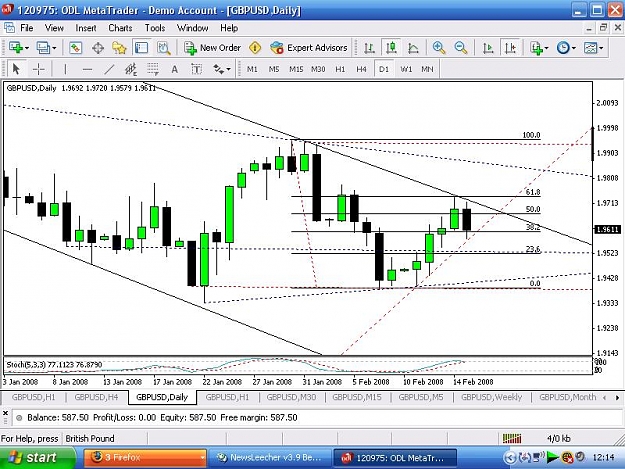Select the trendline tool
Viewport: 625px width, 469px height.
[x=109, y=69]
